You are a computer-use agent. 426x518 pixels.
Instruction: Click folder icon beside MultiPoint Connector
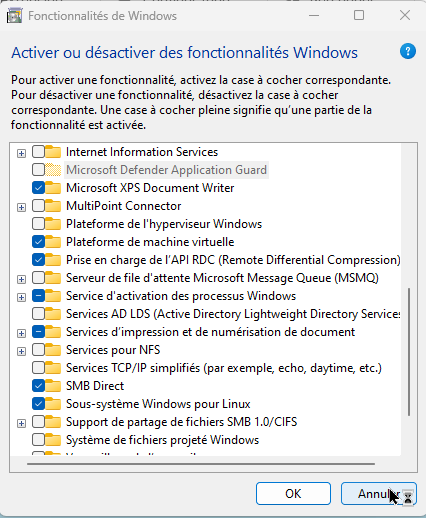[53, 206]
